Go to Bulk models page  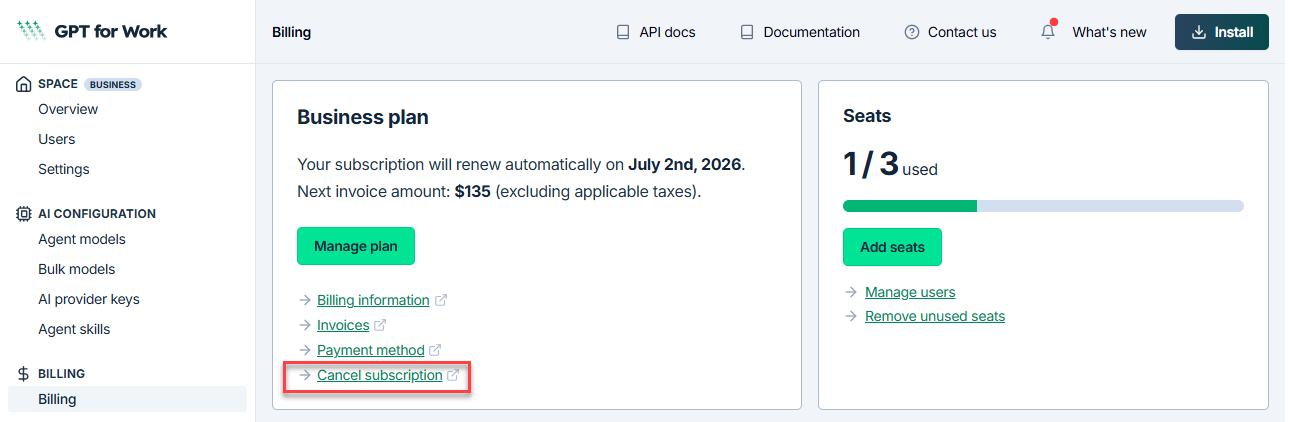point(77,269)
